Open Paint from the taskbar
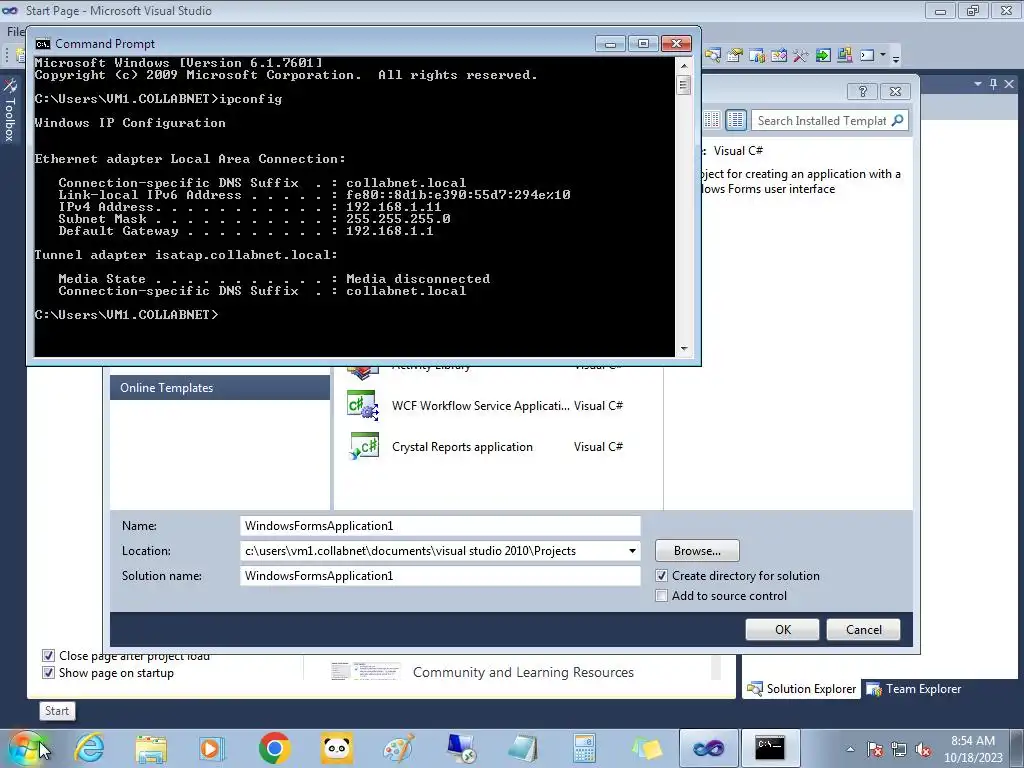1024x768 pixels. click(398, 748)
